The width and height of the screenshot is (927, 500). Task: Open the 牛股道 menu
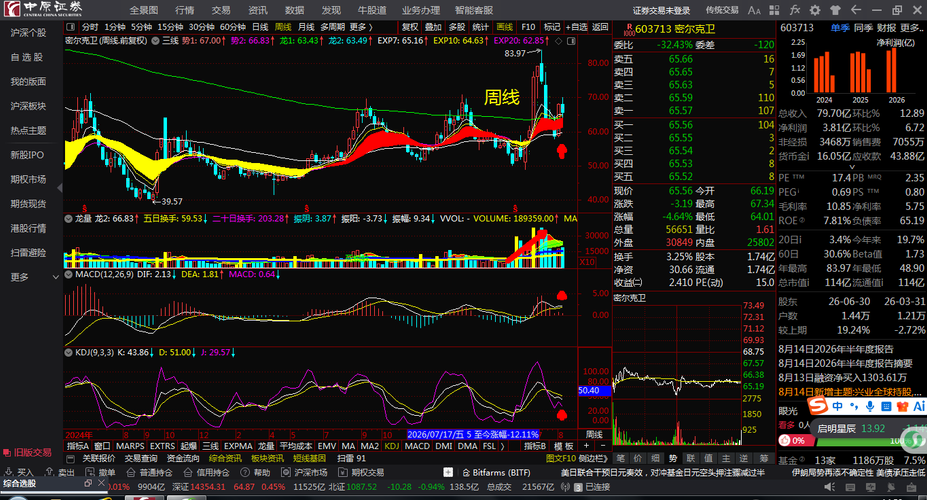point(372,10)
